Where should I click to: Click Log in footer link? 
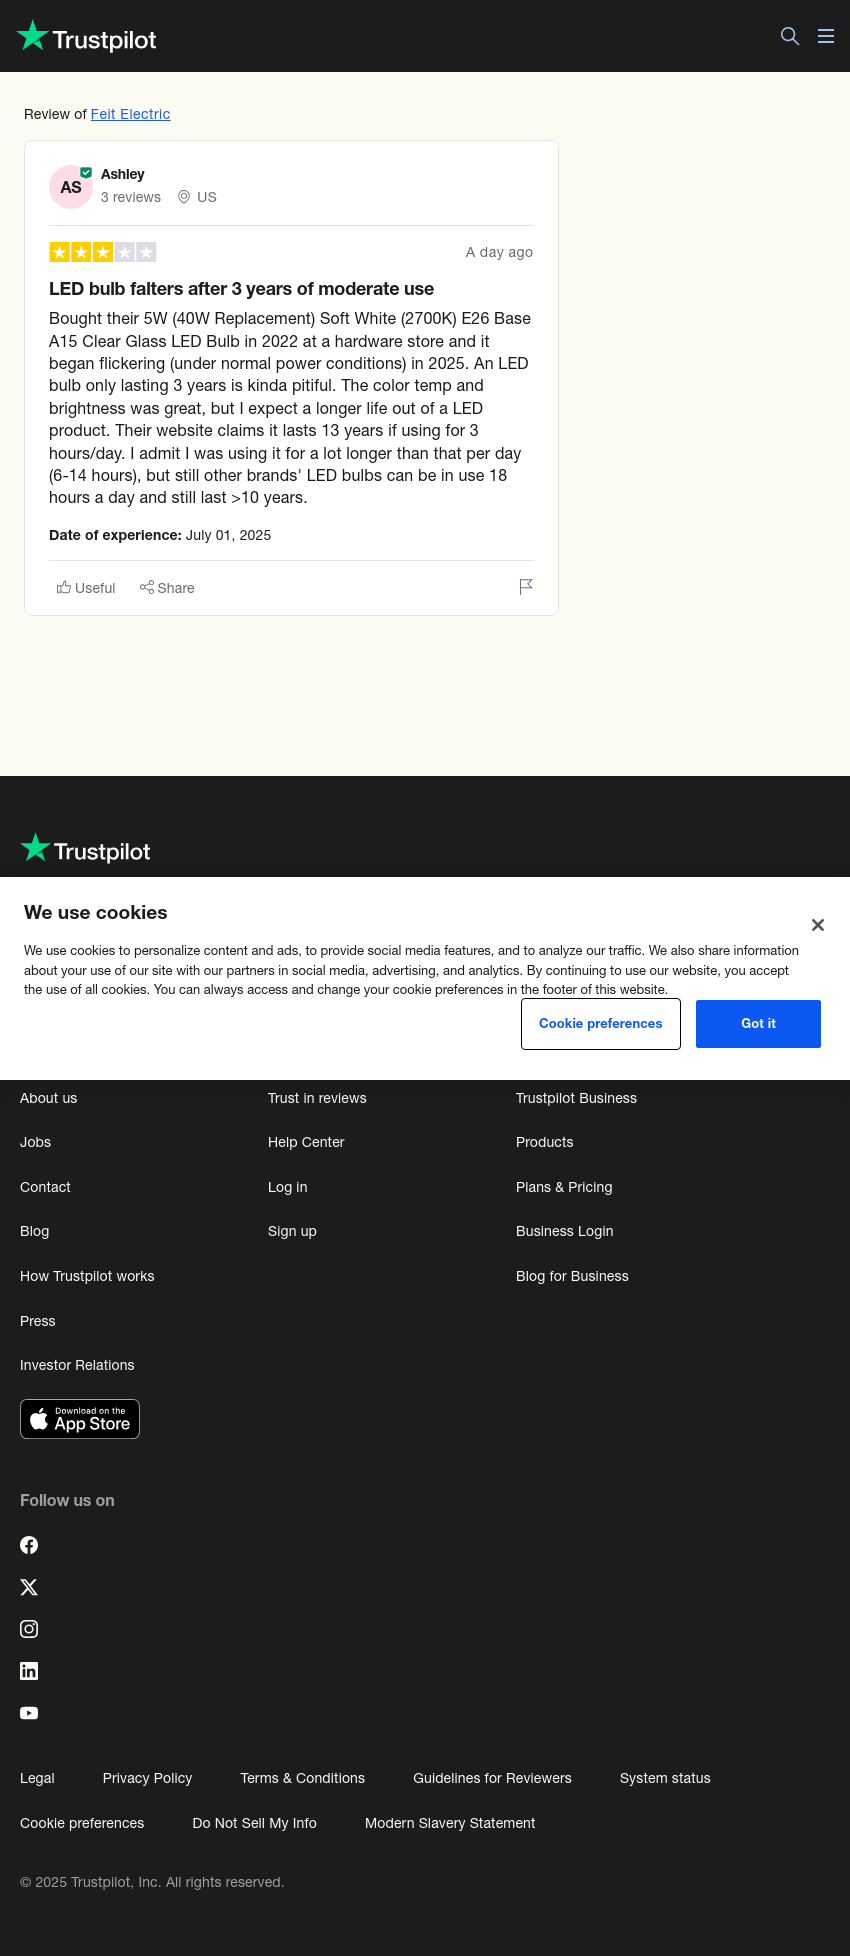point(288,1187)
